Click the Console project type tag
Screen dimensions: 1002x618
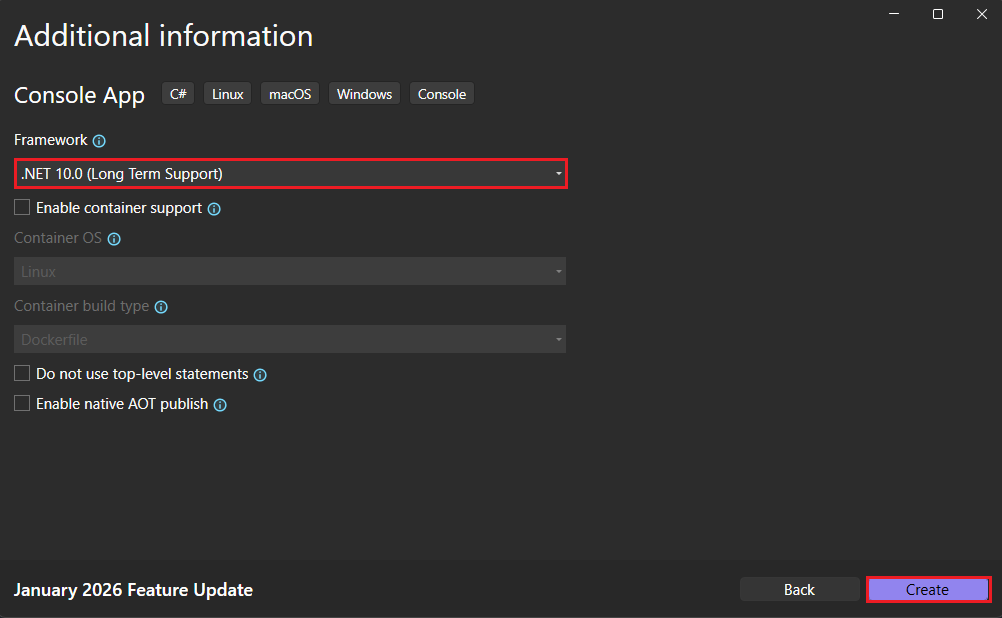coord(441,93)
